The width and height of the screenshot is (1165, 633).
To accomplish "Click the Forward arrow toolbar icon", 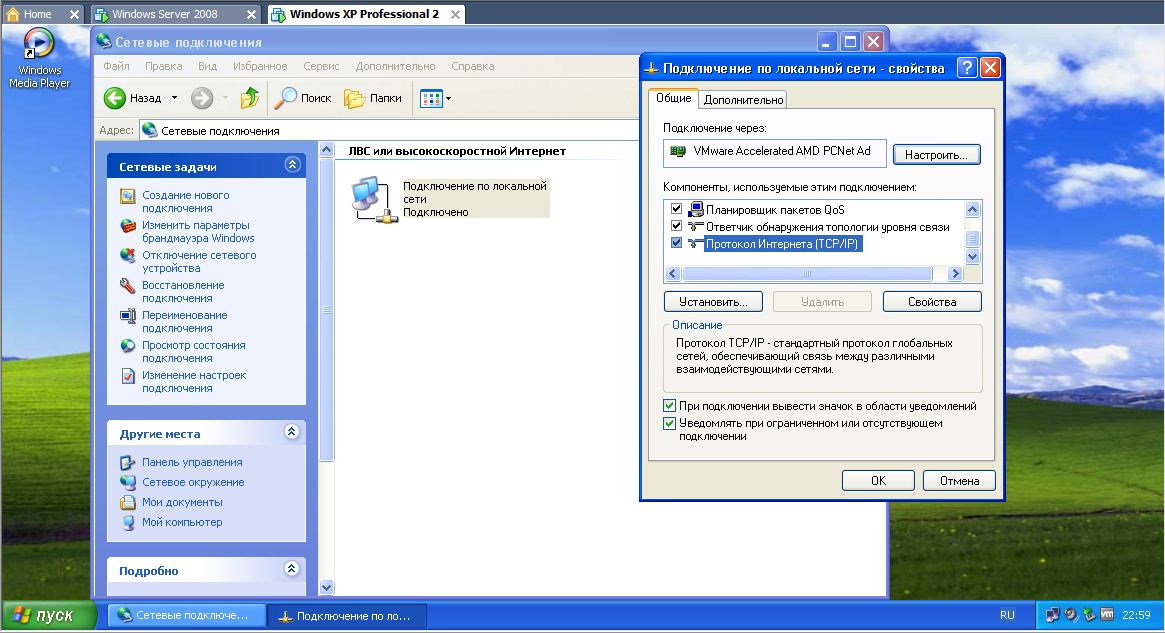I will click(201, 97).
